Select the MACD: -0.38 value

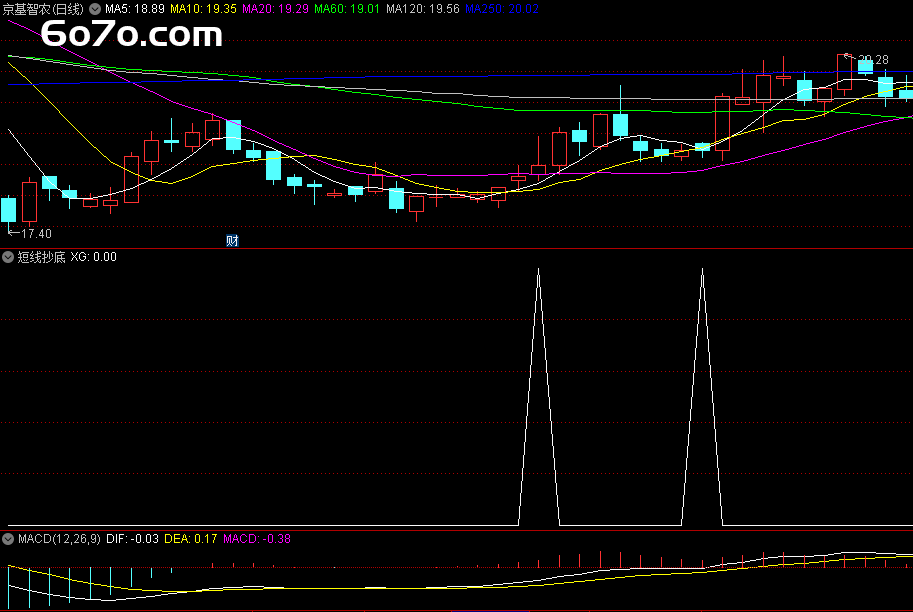pyautogui.click(x=257, y=539)
